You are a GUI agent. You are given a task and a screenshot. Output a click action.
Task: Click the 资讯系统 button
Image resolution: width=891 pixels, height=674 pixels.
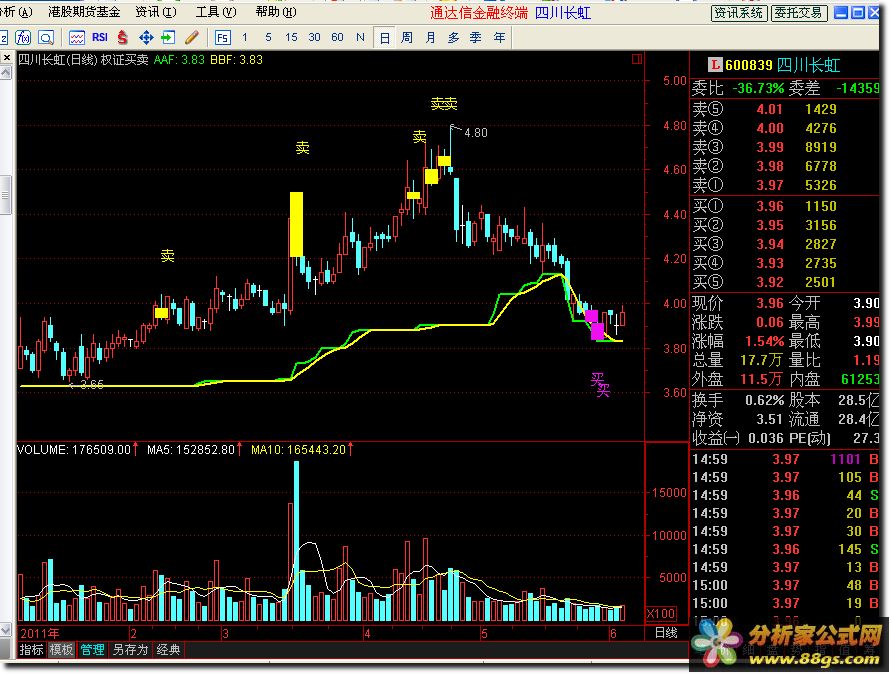[x=739, y=13]
